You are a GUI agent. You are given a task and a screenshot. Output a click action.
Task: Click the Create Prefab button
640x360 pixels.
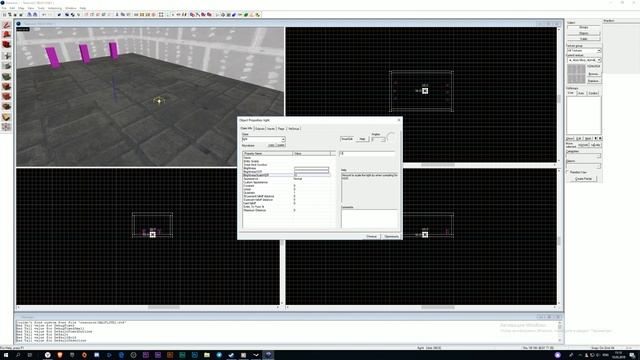click(584, 179)
